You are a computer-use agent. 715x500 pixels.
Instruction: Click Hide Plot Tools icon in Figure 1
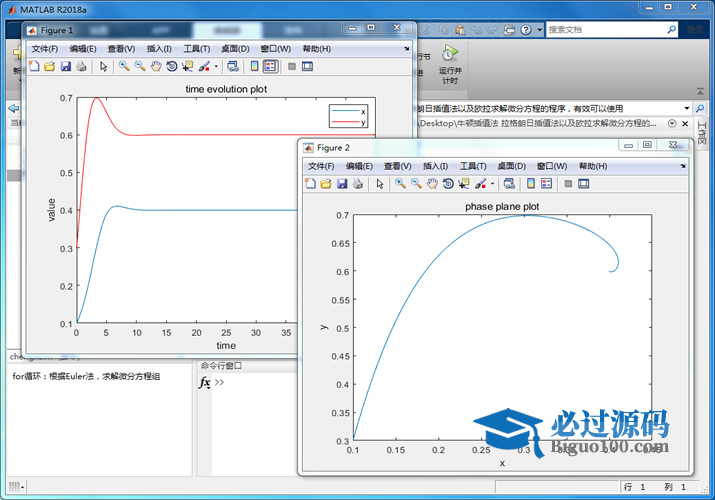[292, 67]
